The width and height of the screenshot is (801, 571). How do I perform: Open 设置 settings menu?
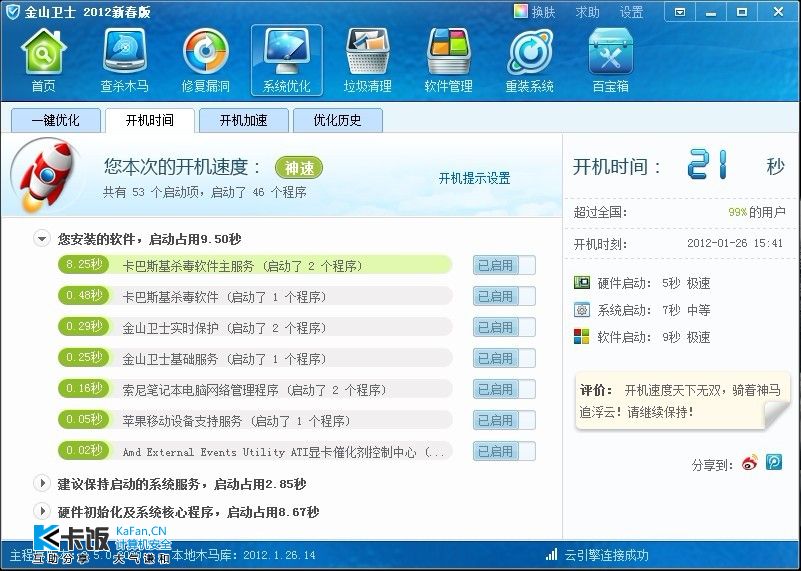631,12
